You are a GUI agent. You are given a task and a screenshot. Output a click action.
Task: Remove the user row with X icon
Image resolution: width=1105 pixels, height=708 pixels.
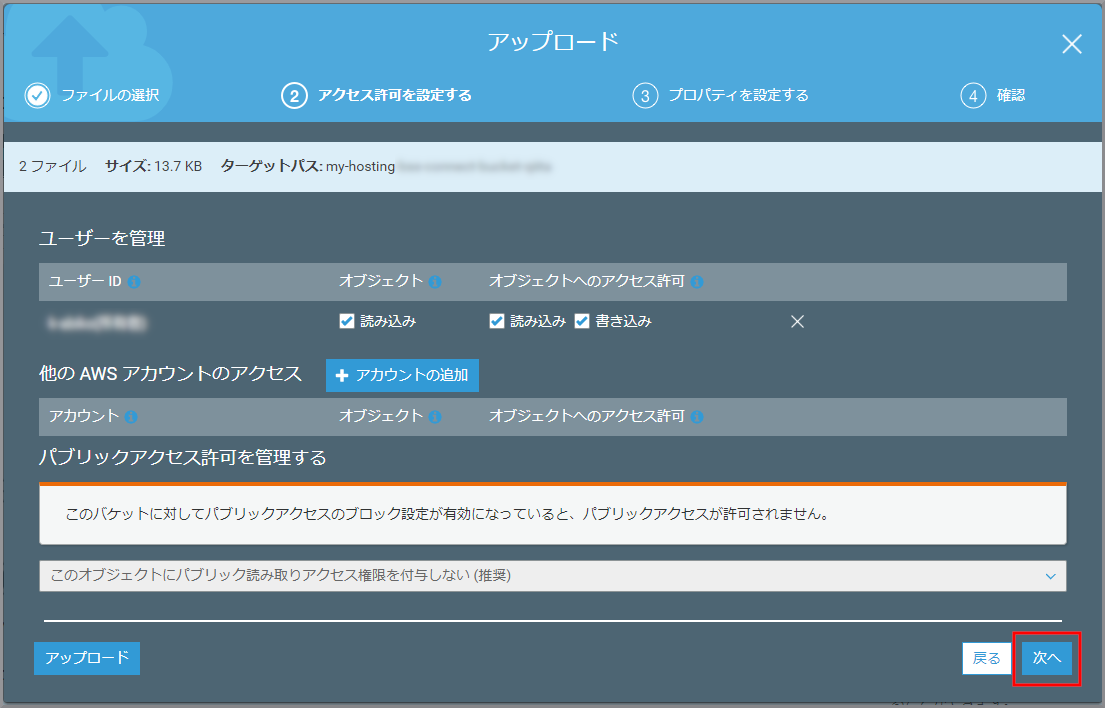tap(797, 322)
